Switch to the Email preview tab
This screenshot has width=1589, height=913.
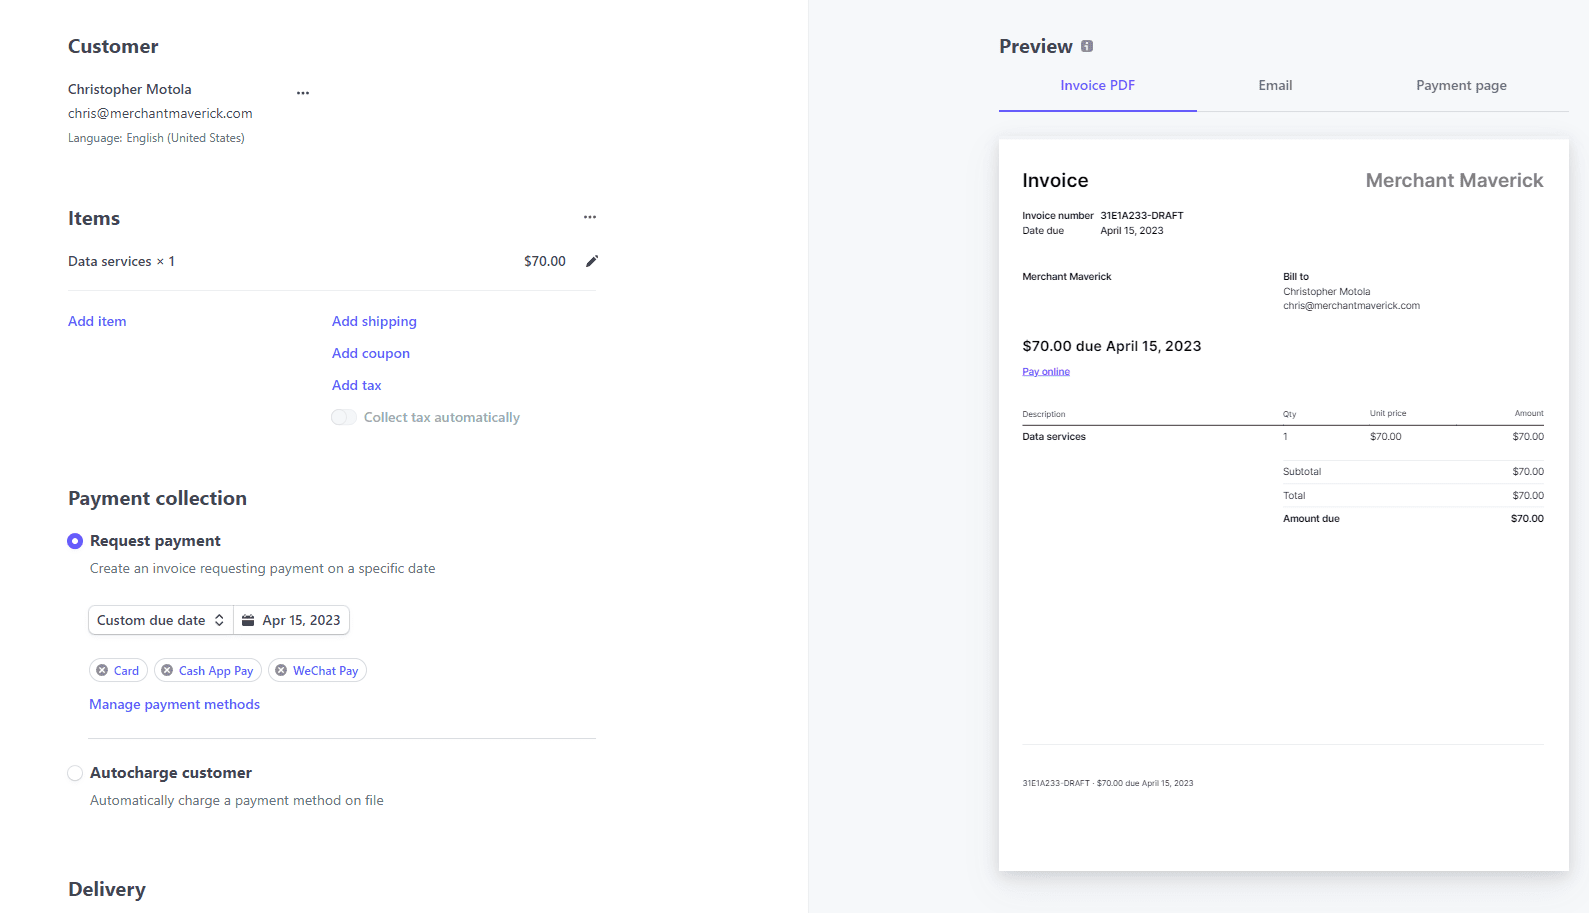point(1275,85)
